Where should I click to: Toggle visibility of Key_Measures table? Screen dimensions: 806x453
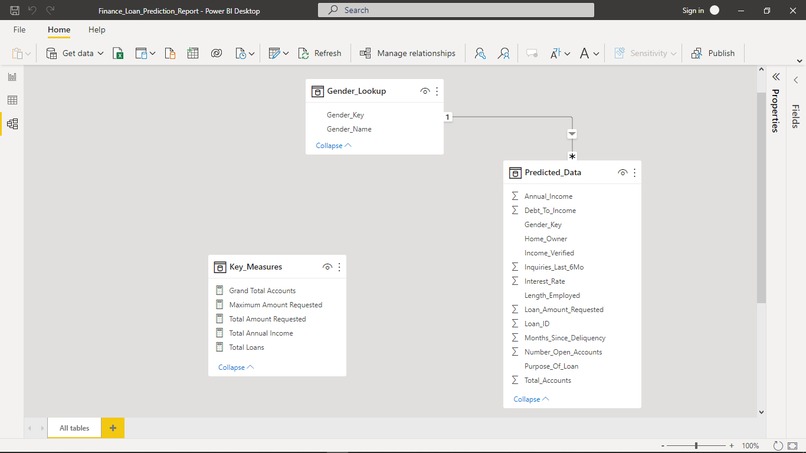(327, 267)
